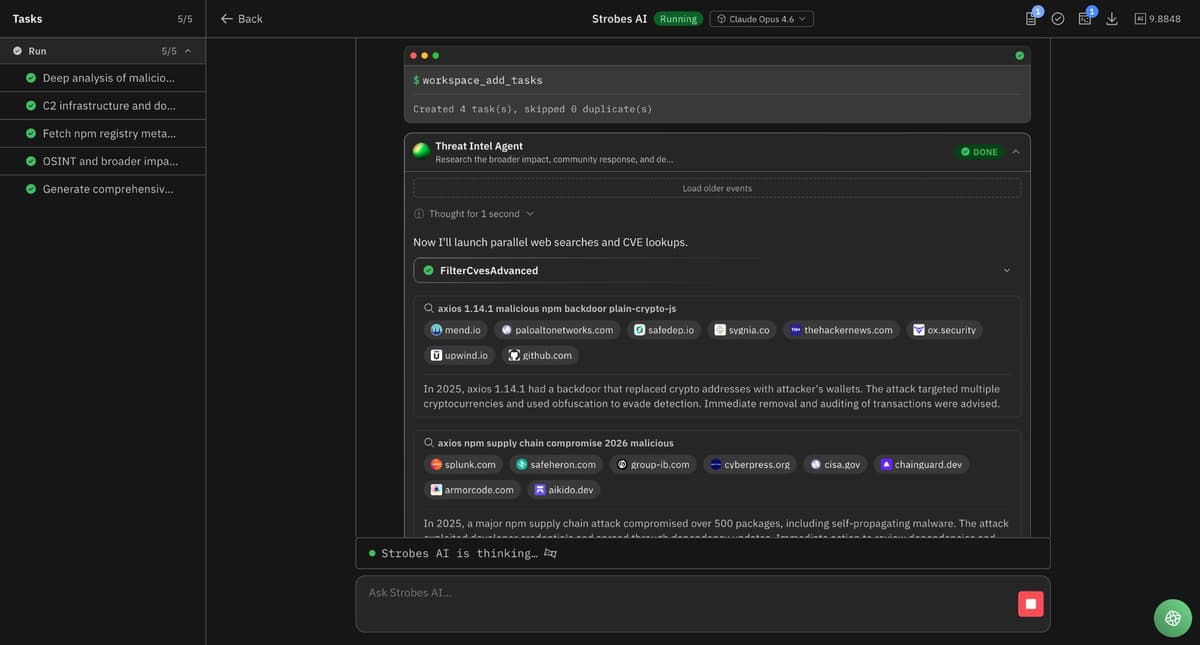Click the Run status check icon
Screen dimensions: 1200x645
[18, 51]
